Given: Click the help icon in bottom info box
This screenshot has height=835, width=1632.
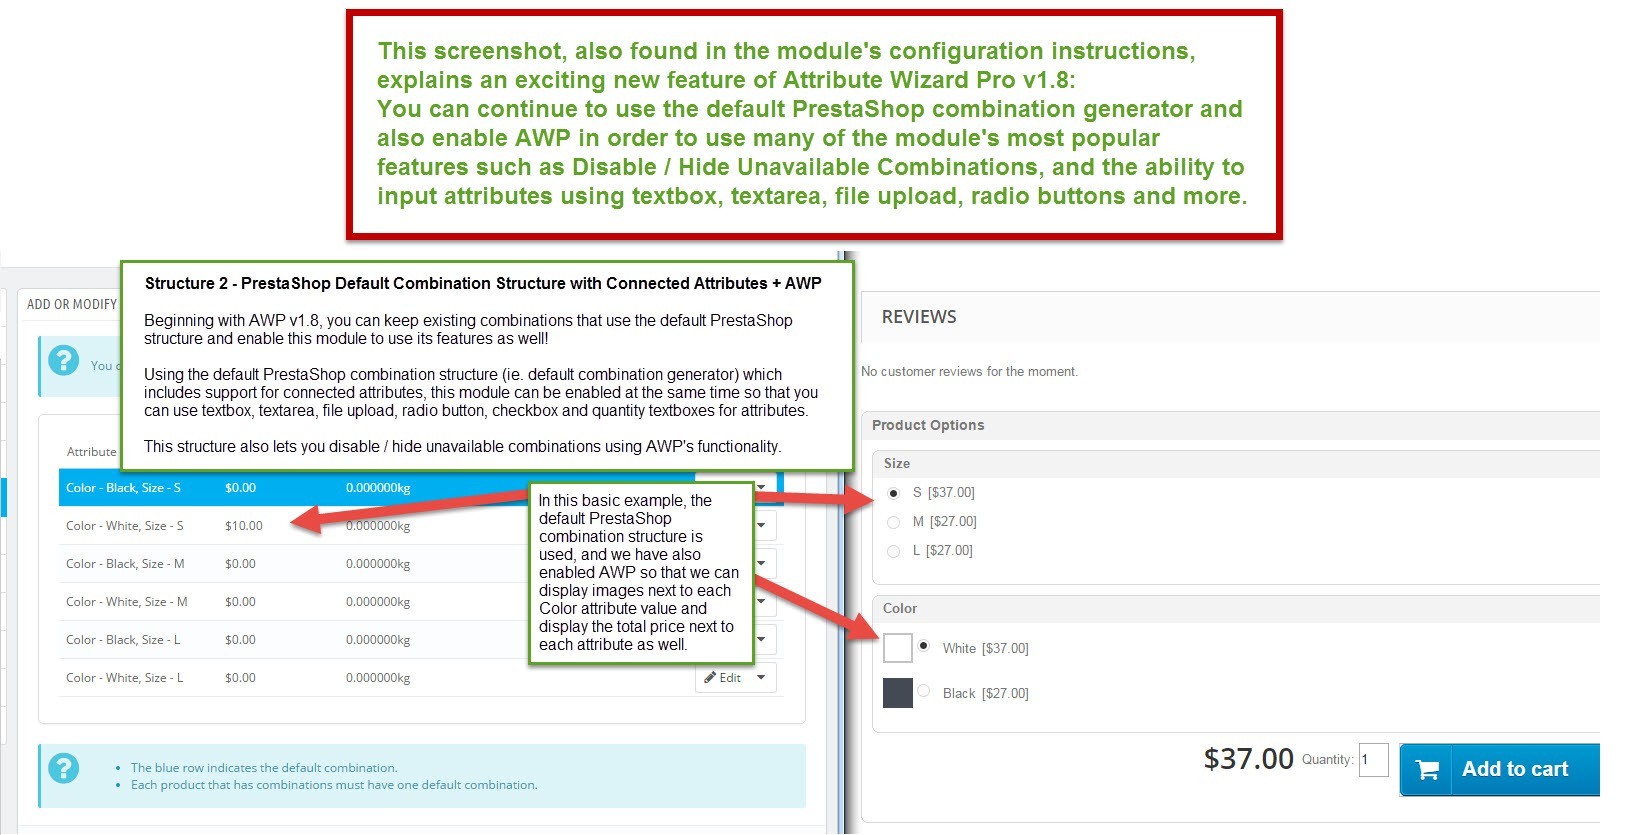Looking at the screenshot, I should click(x=64, y=768).
